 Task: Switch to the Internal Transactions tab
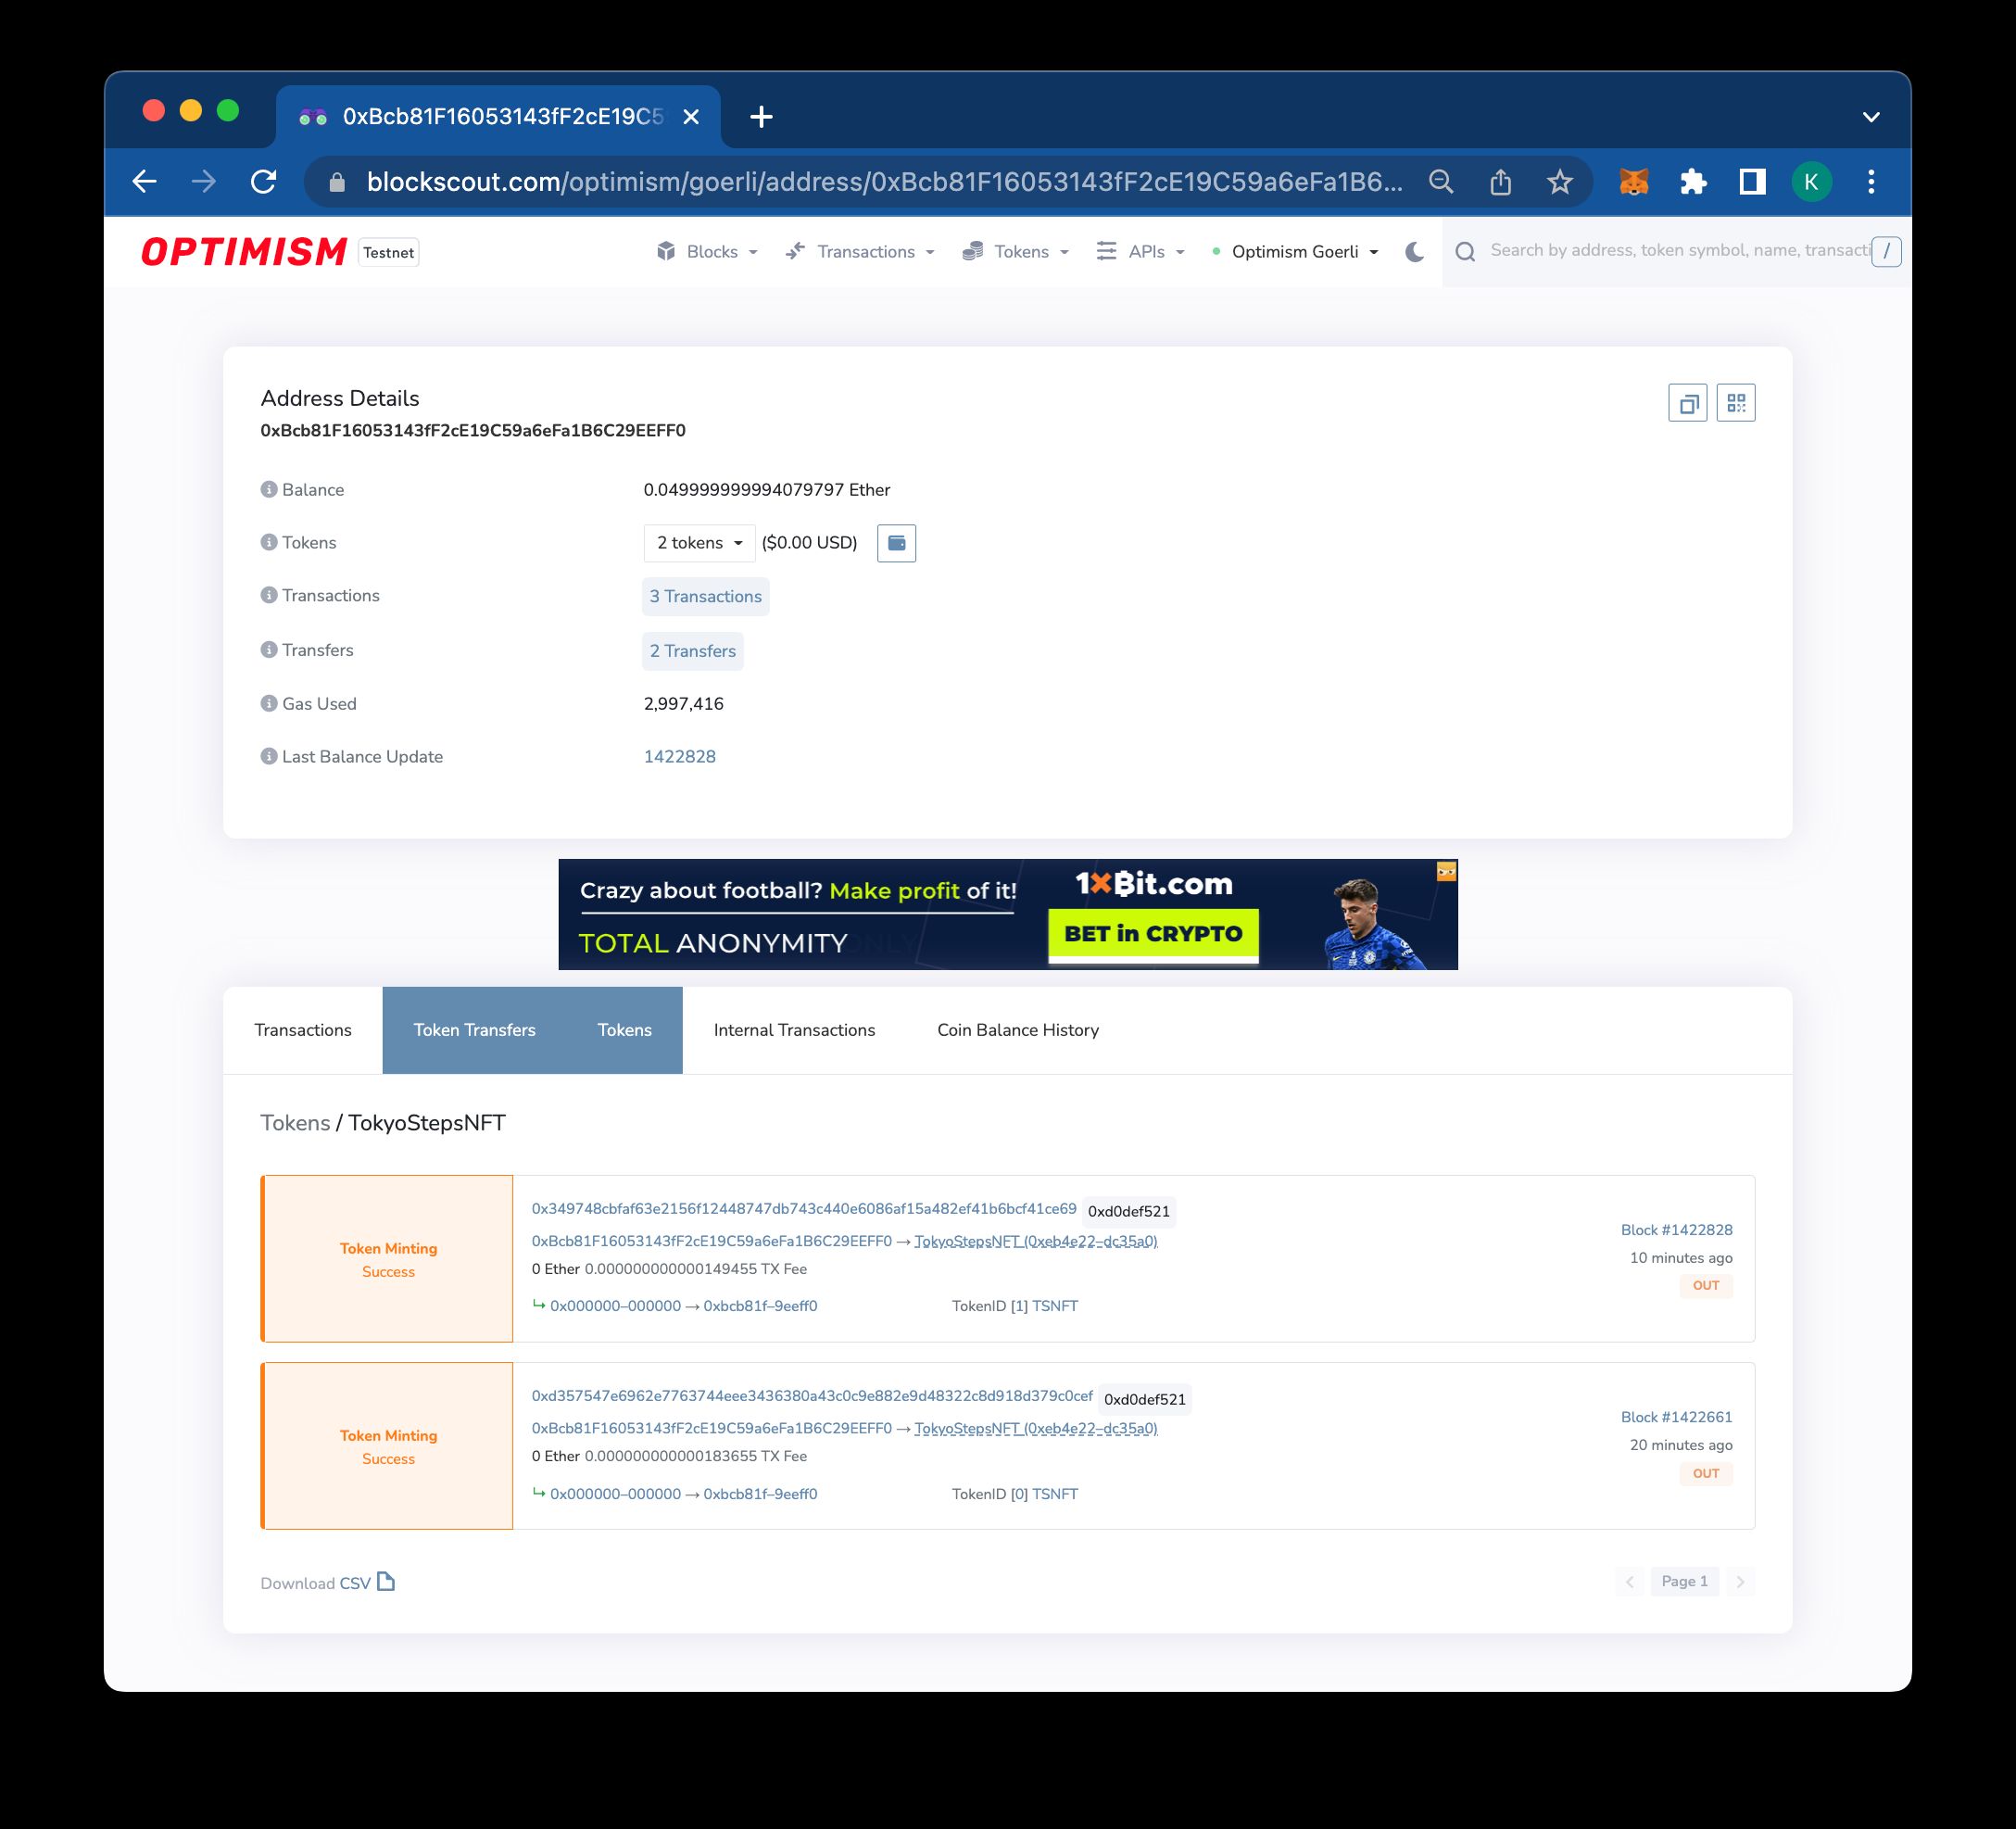click(x=794, y=1031)
